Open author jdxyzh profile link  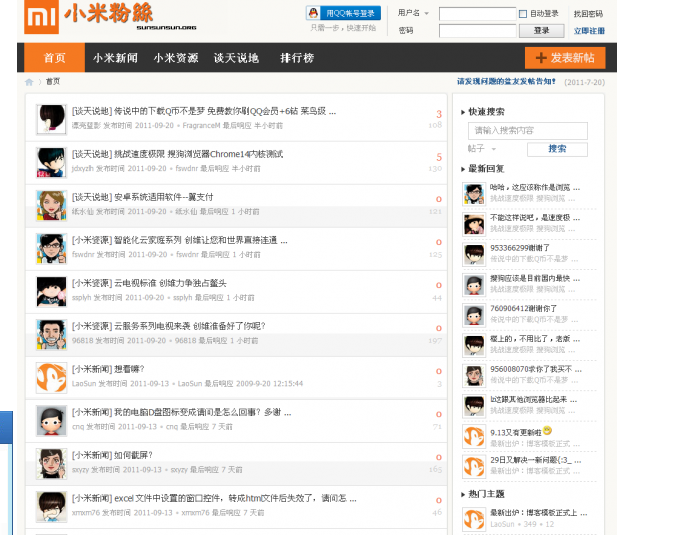pos(83,169)
